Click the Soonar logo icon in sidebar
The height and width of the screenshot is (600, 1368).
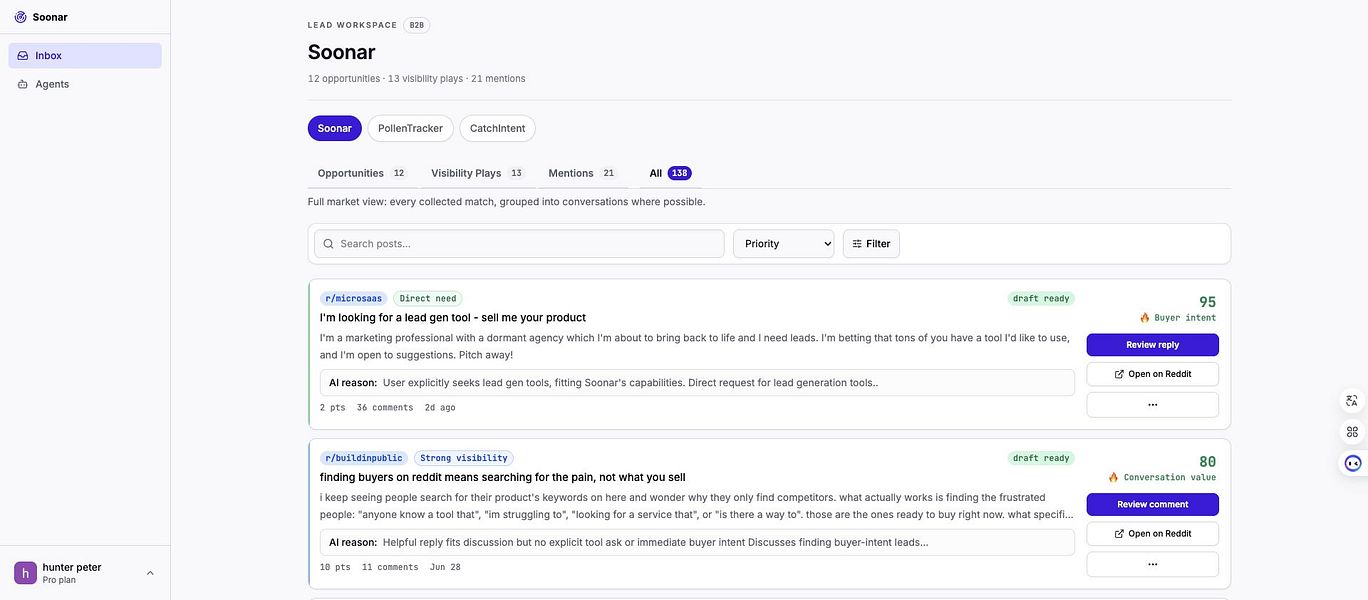click(x=21, y=17)
